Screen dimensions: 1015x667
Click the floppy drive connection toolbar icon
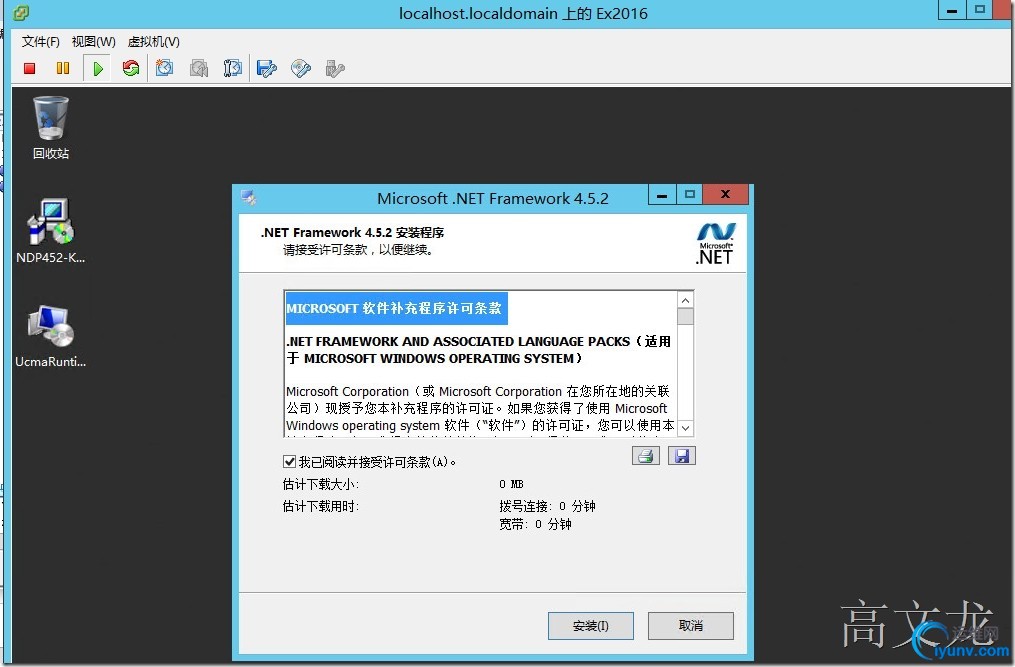point(267,68)
